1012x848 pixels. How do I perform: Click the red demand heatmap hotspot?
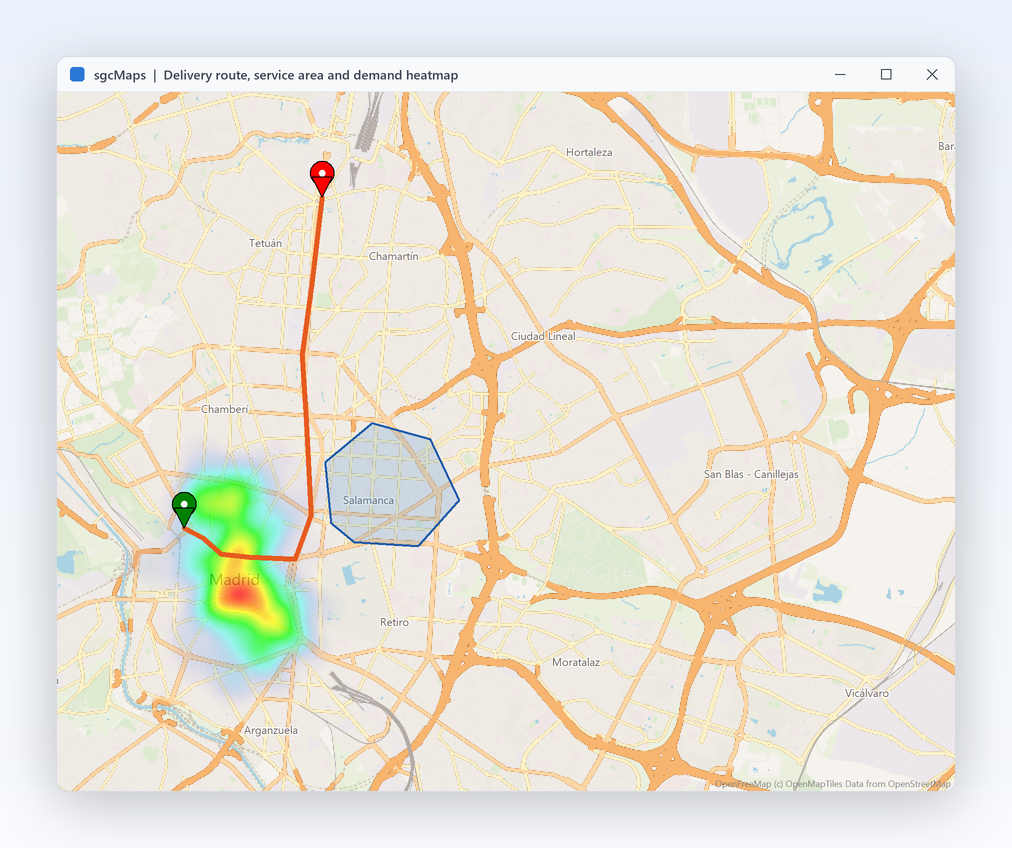240,595
